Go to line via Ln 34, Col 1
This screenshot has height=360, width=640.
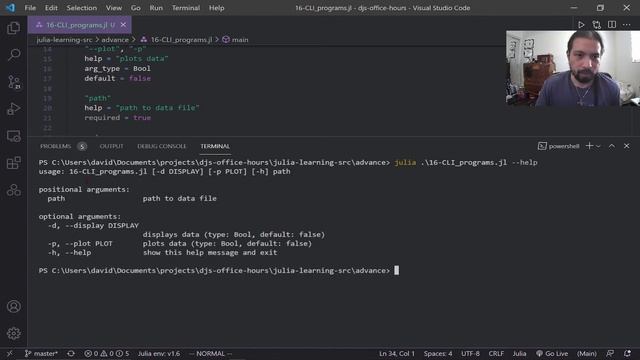(x=396, y=353)
